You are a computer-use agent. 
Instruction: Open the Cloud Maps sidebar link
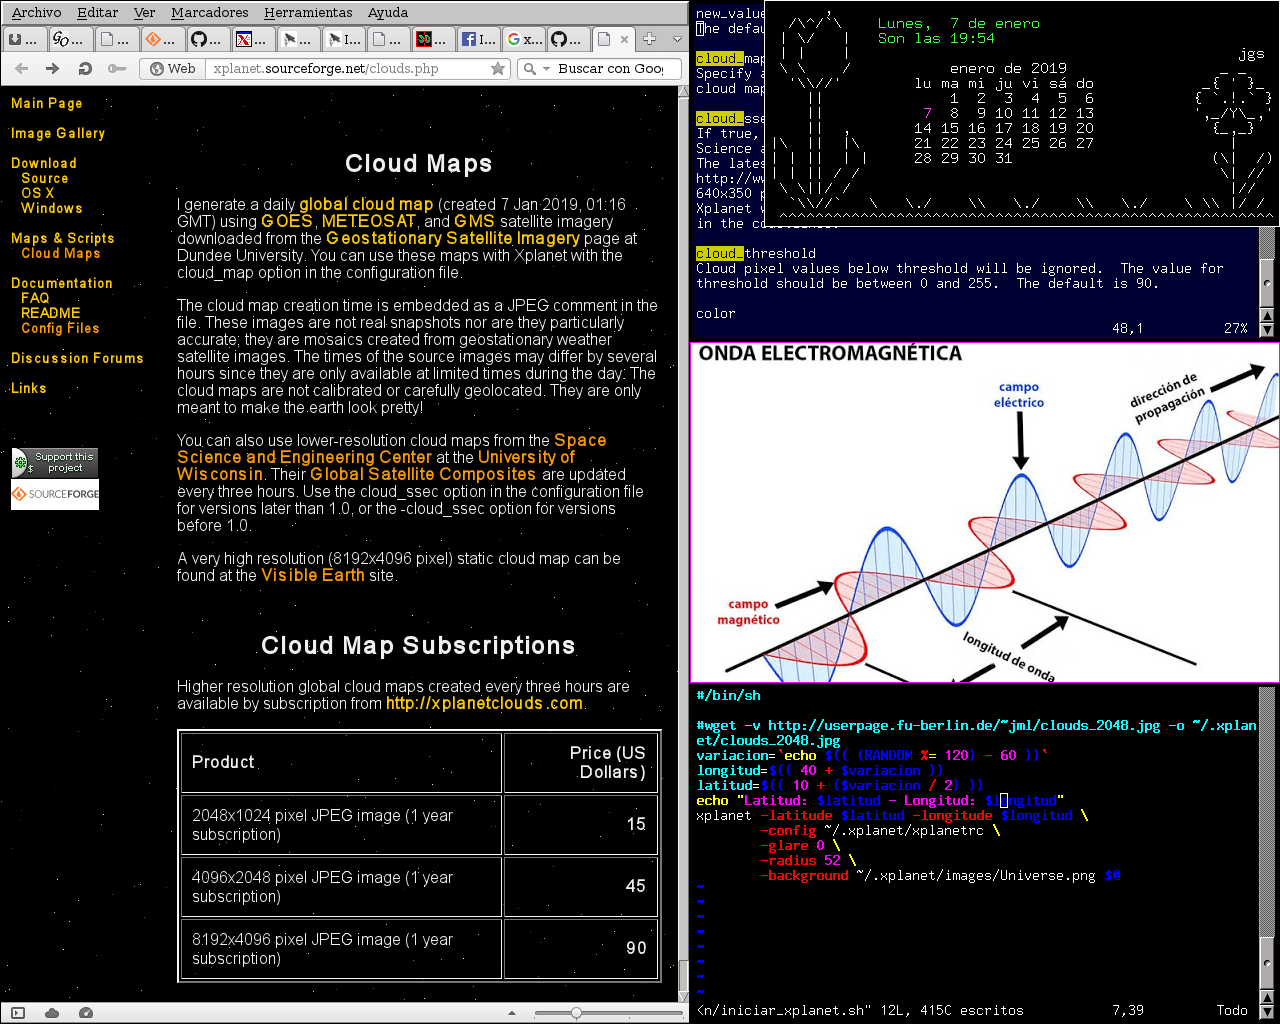point(61,253)
